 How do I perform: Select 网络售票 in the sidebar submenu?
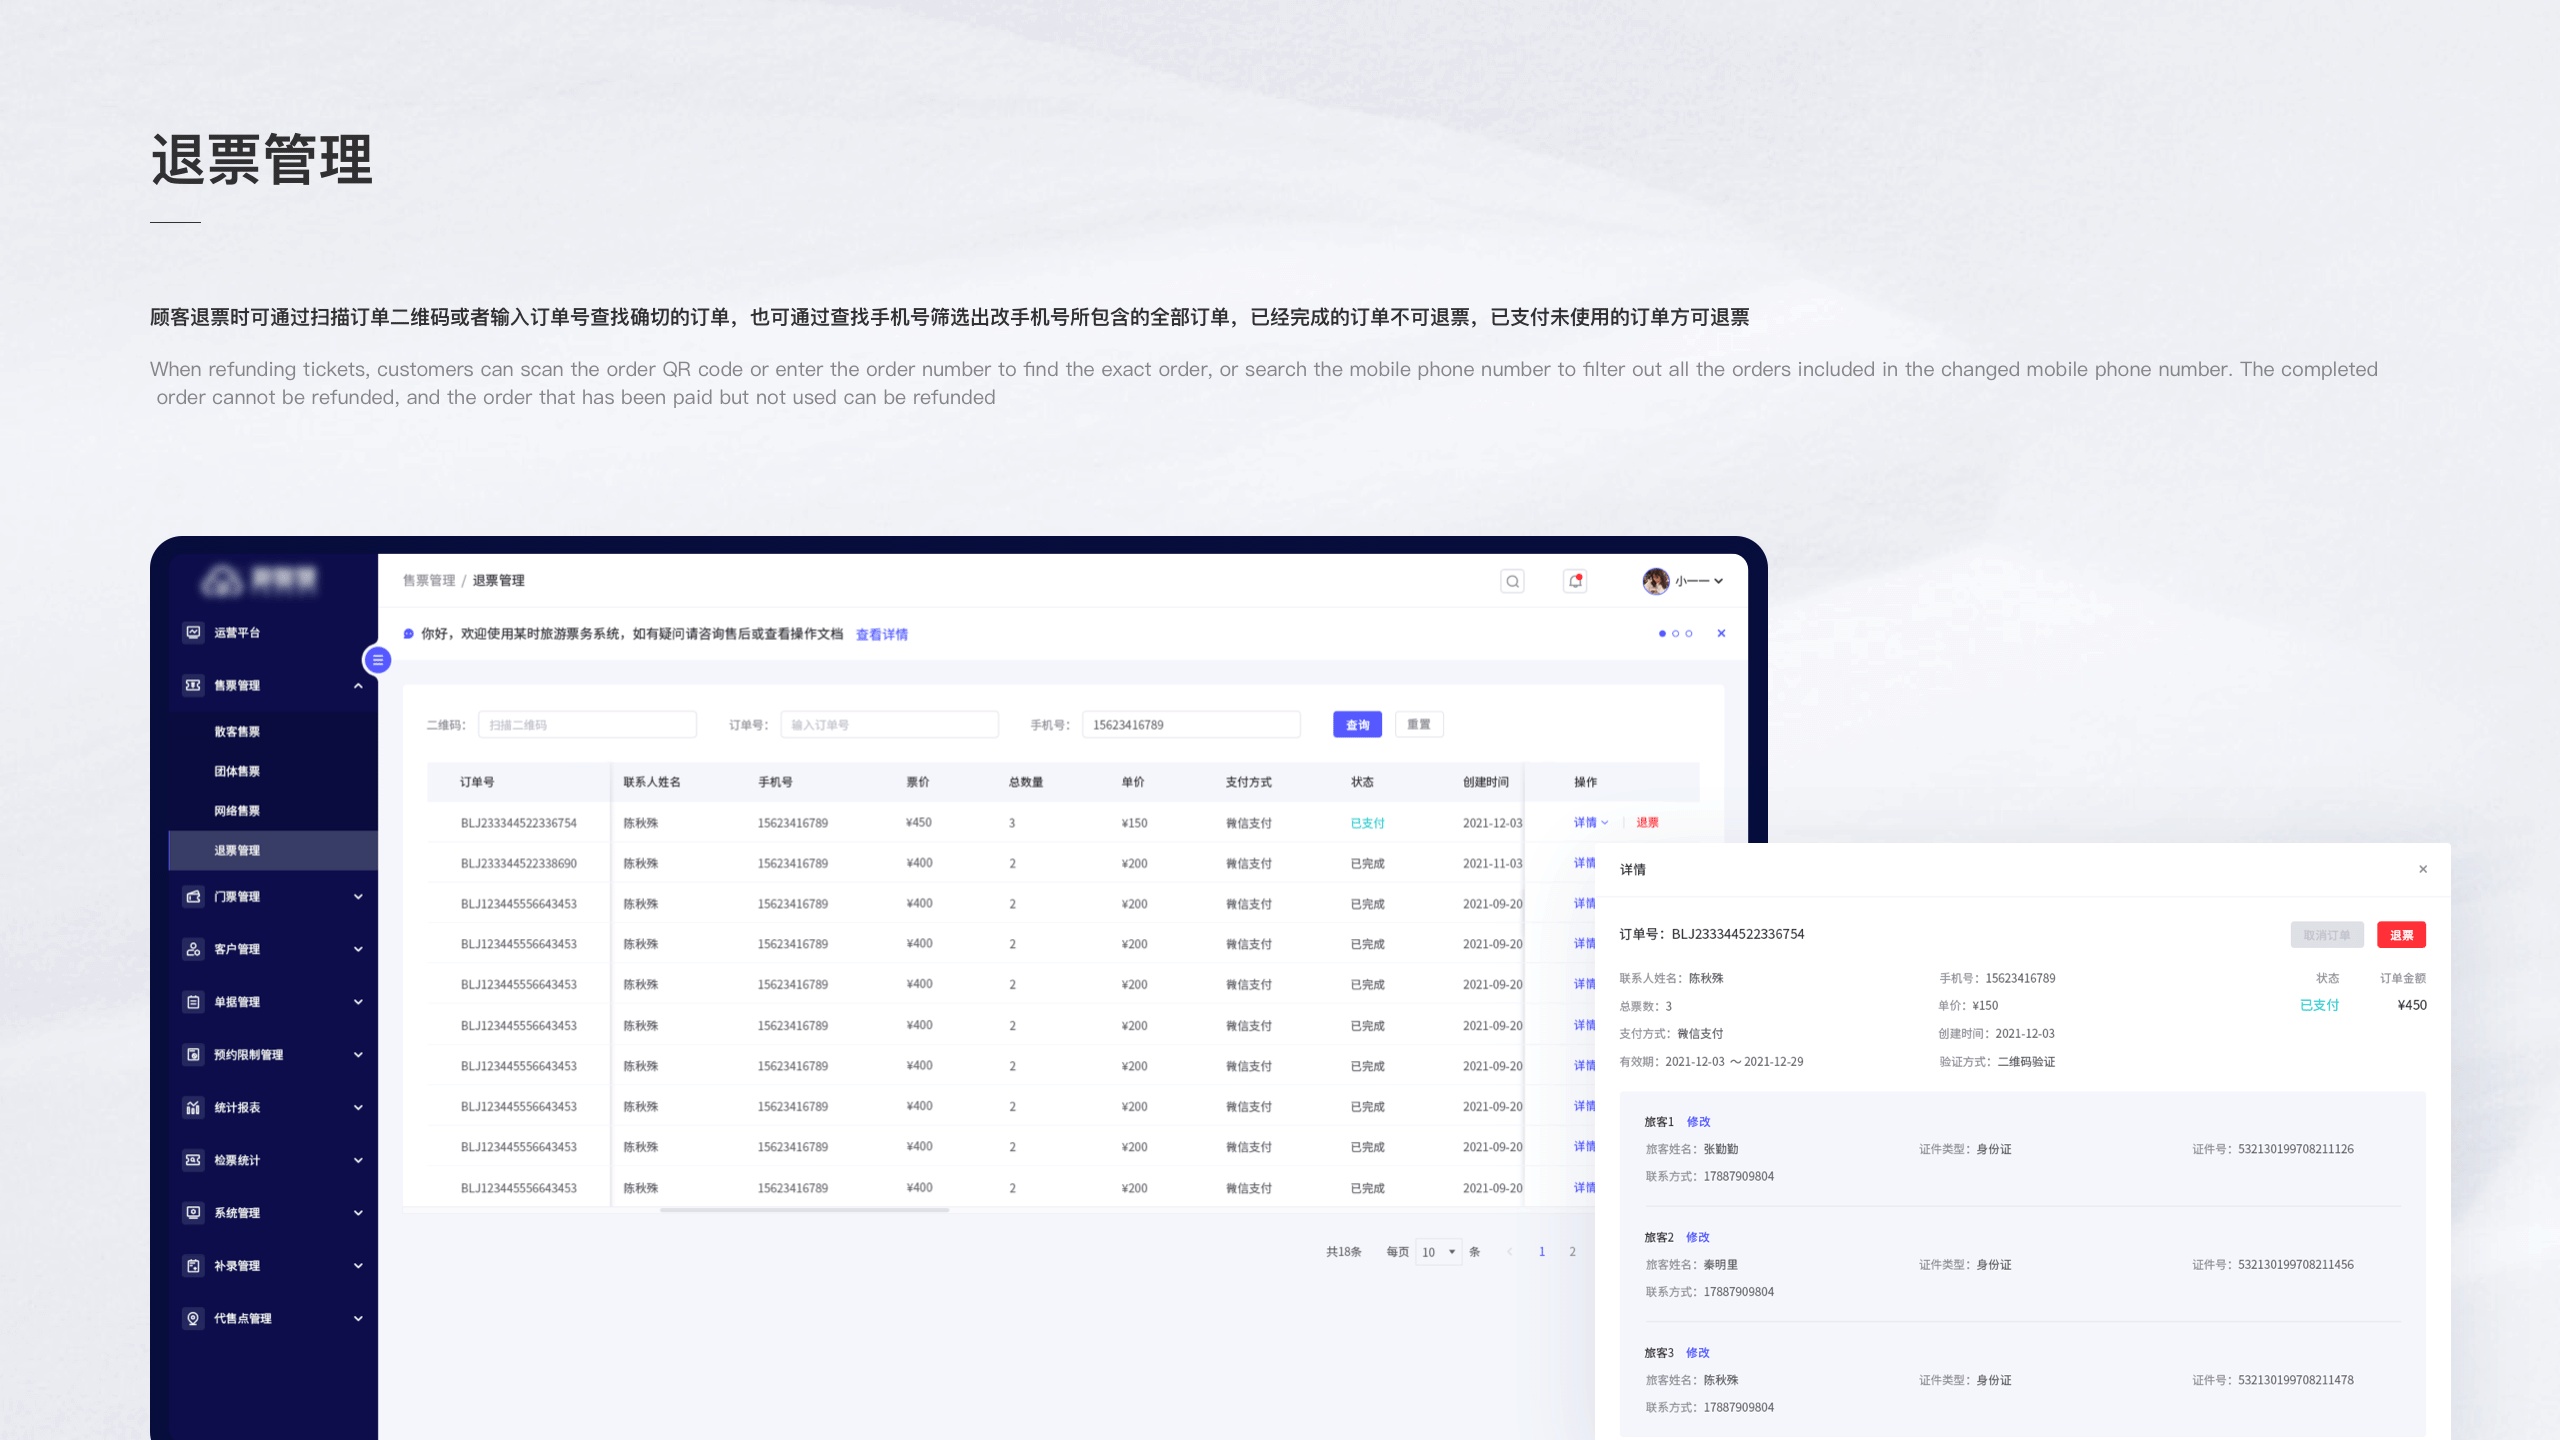point(237,811)
